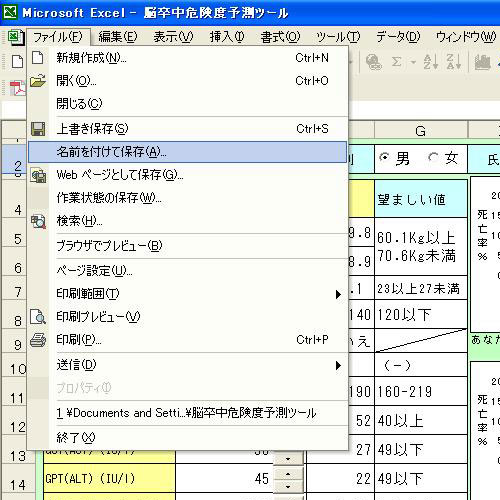The height and width of the screenshot is (500, 500).
Task: Click the Sort Ascending toolbar icon
Action: [431, 62]
